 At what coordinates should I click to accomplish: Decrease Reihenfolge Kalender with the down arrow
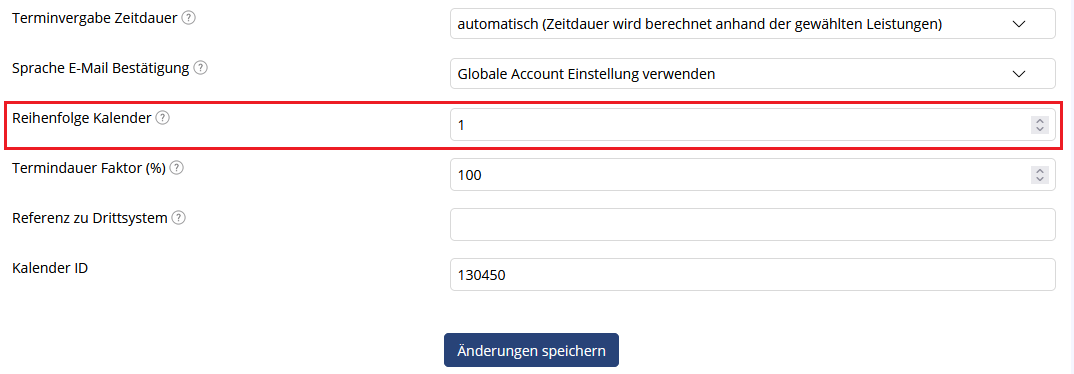click(1040, 129)
